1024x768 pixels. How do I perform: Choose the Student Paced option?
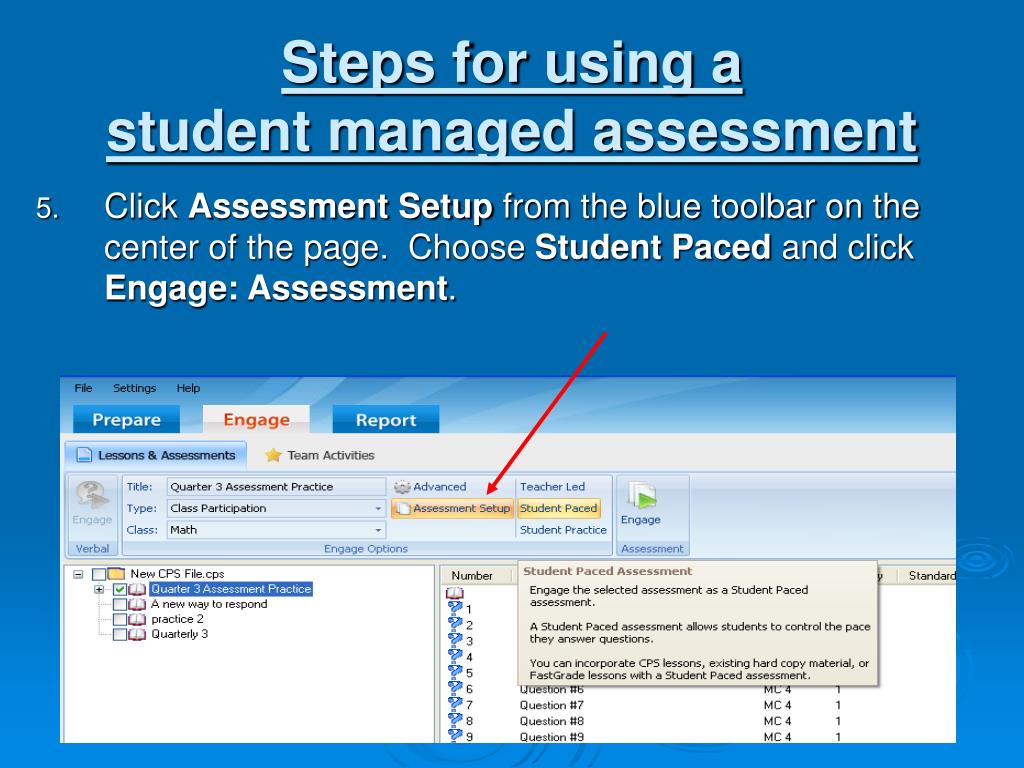(559, 508)
